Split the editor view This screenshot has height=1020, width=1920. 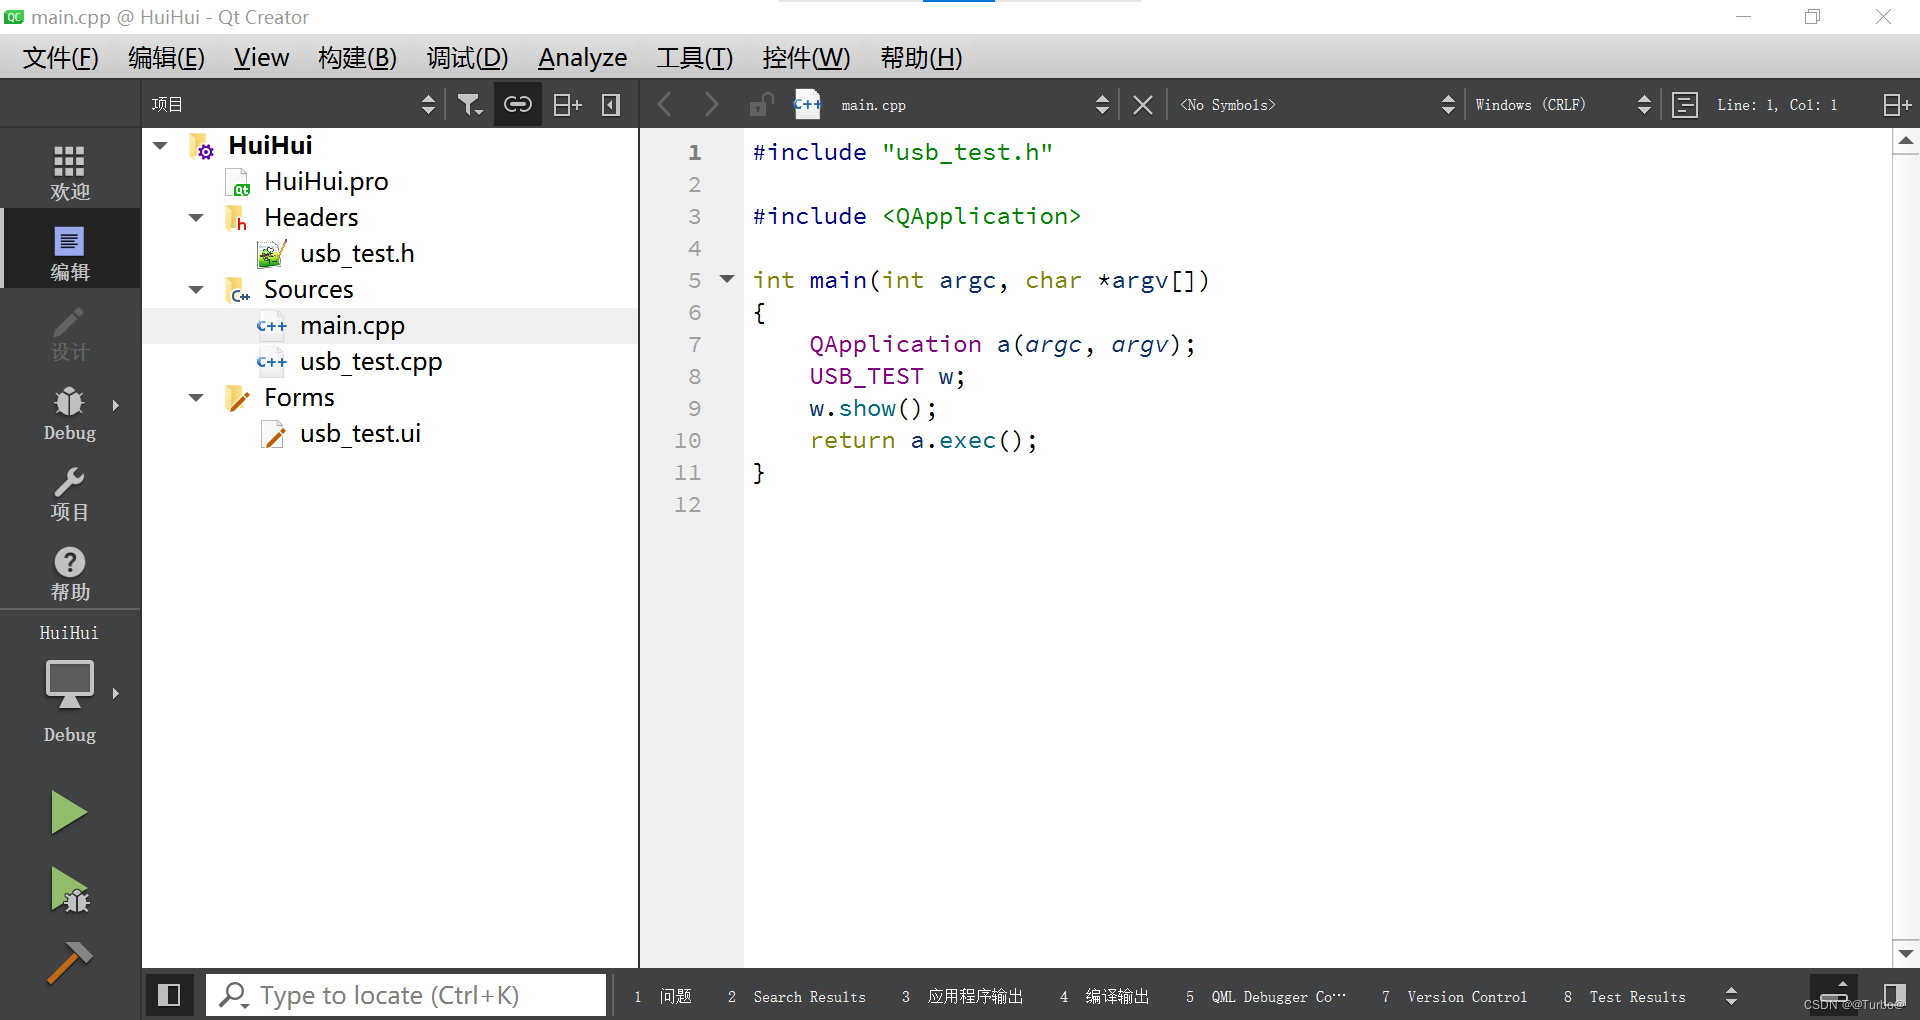1897,104
